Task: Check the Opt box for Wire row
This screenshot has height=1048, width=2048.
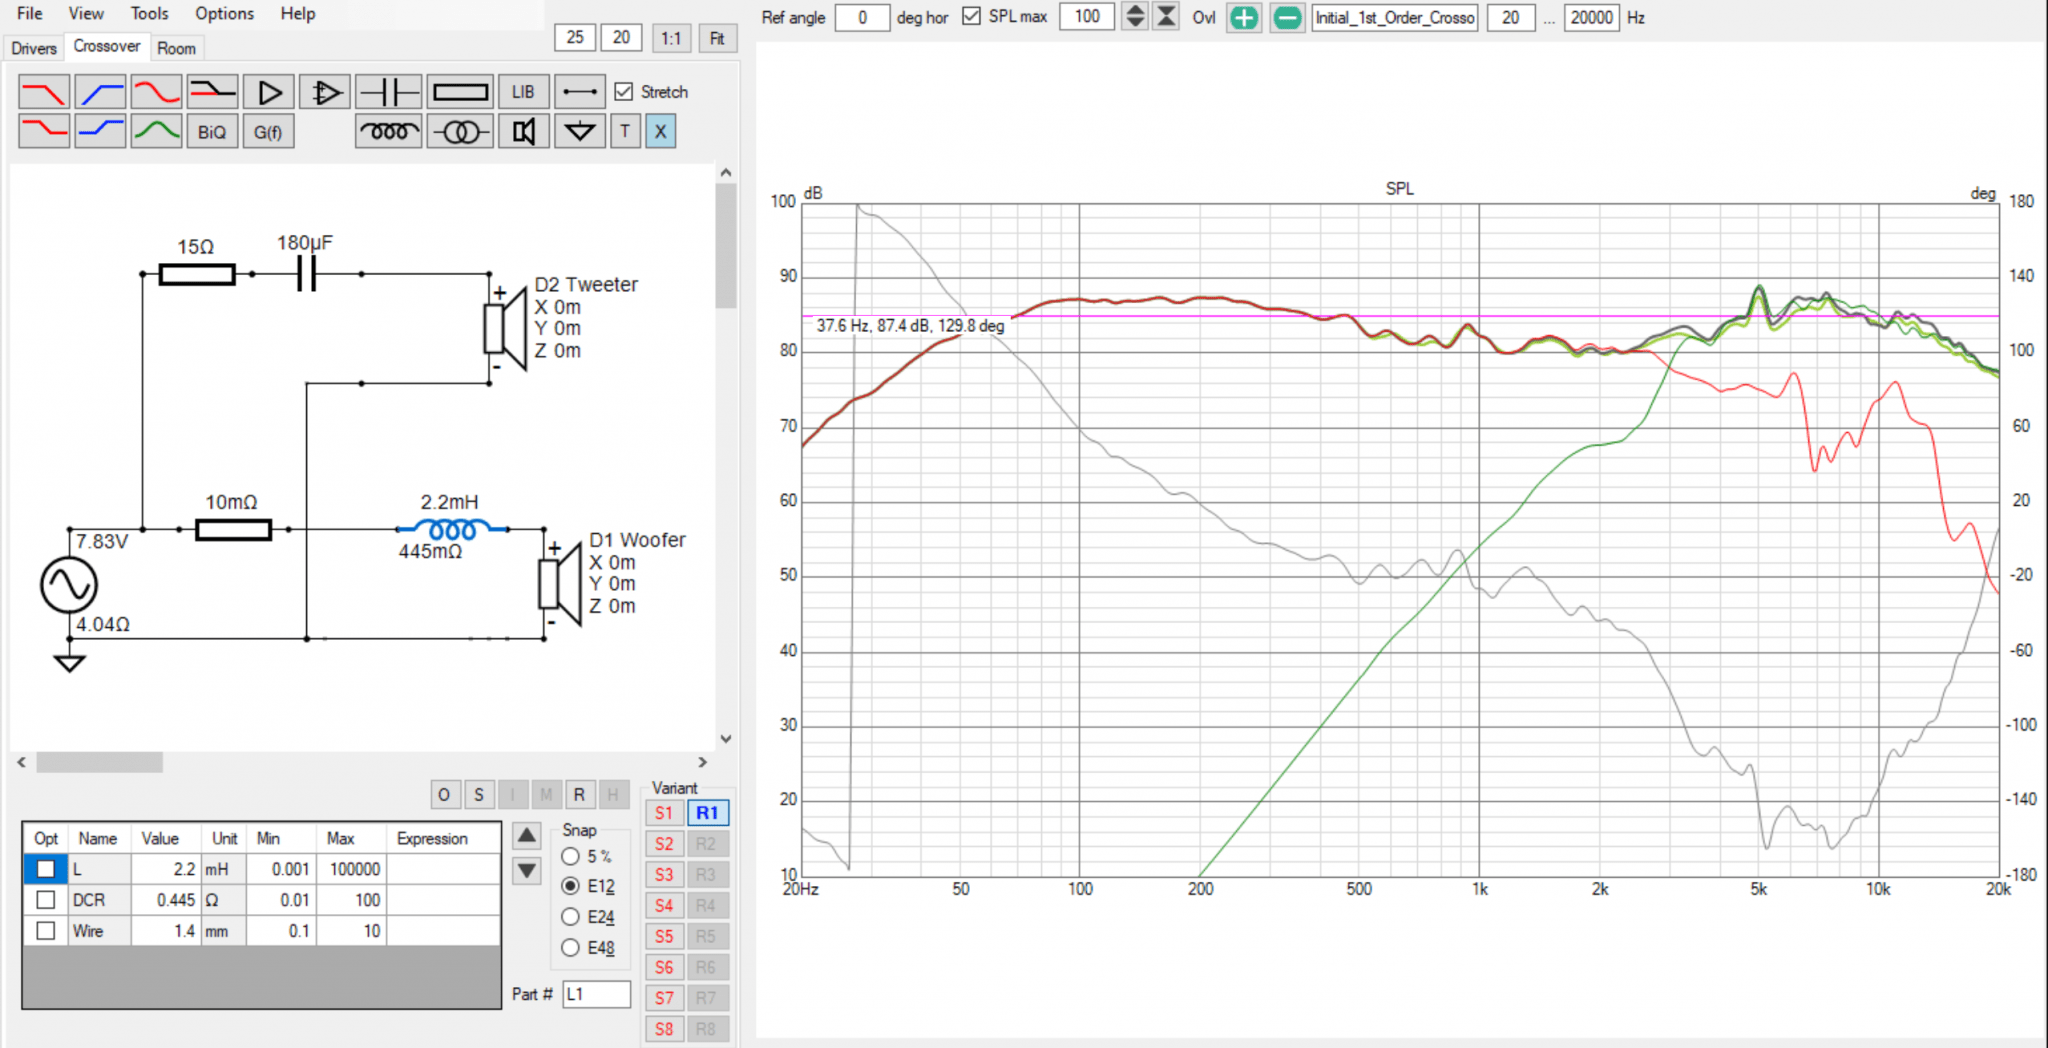Action: tap(46, 931)
